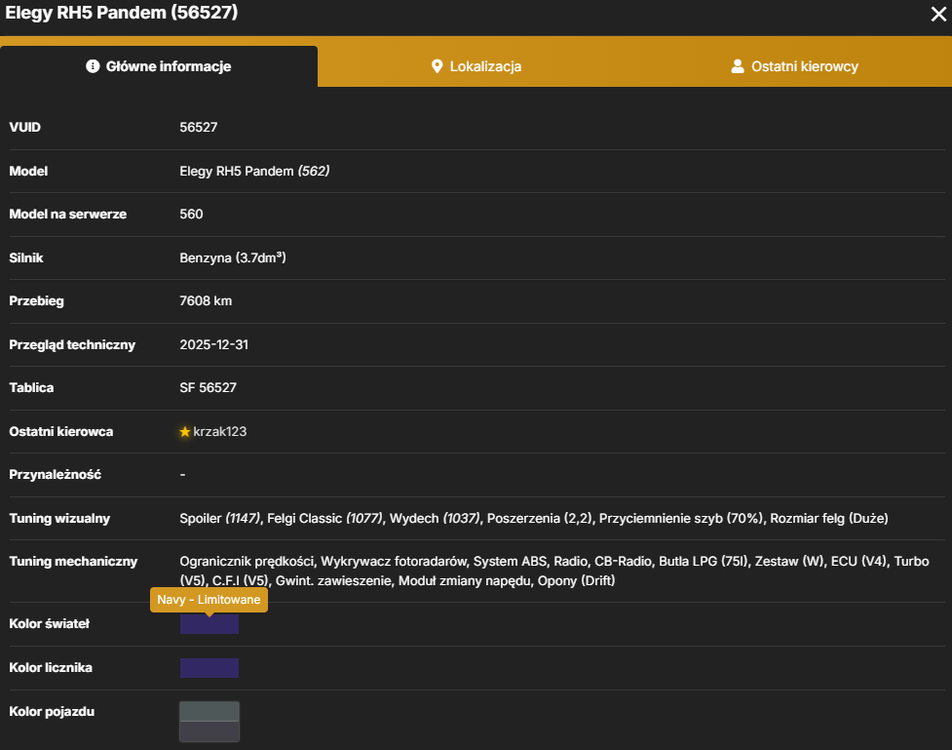
Task: Click the Tuning wizualny label
Action: pyautogui.click(x=60, y=519)
